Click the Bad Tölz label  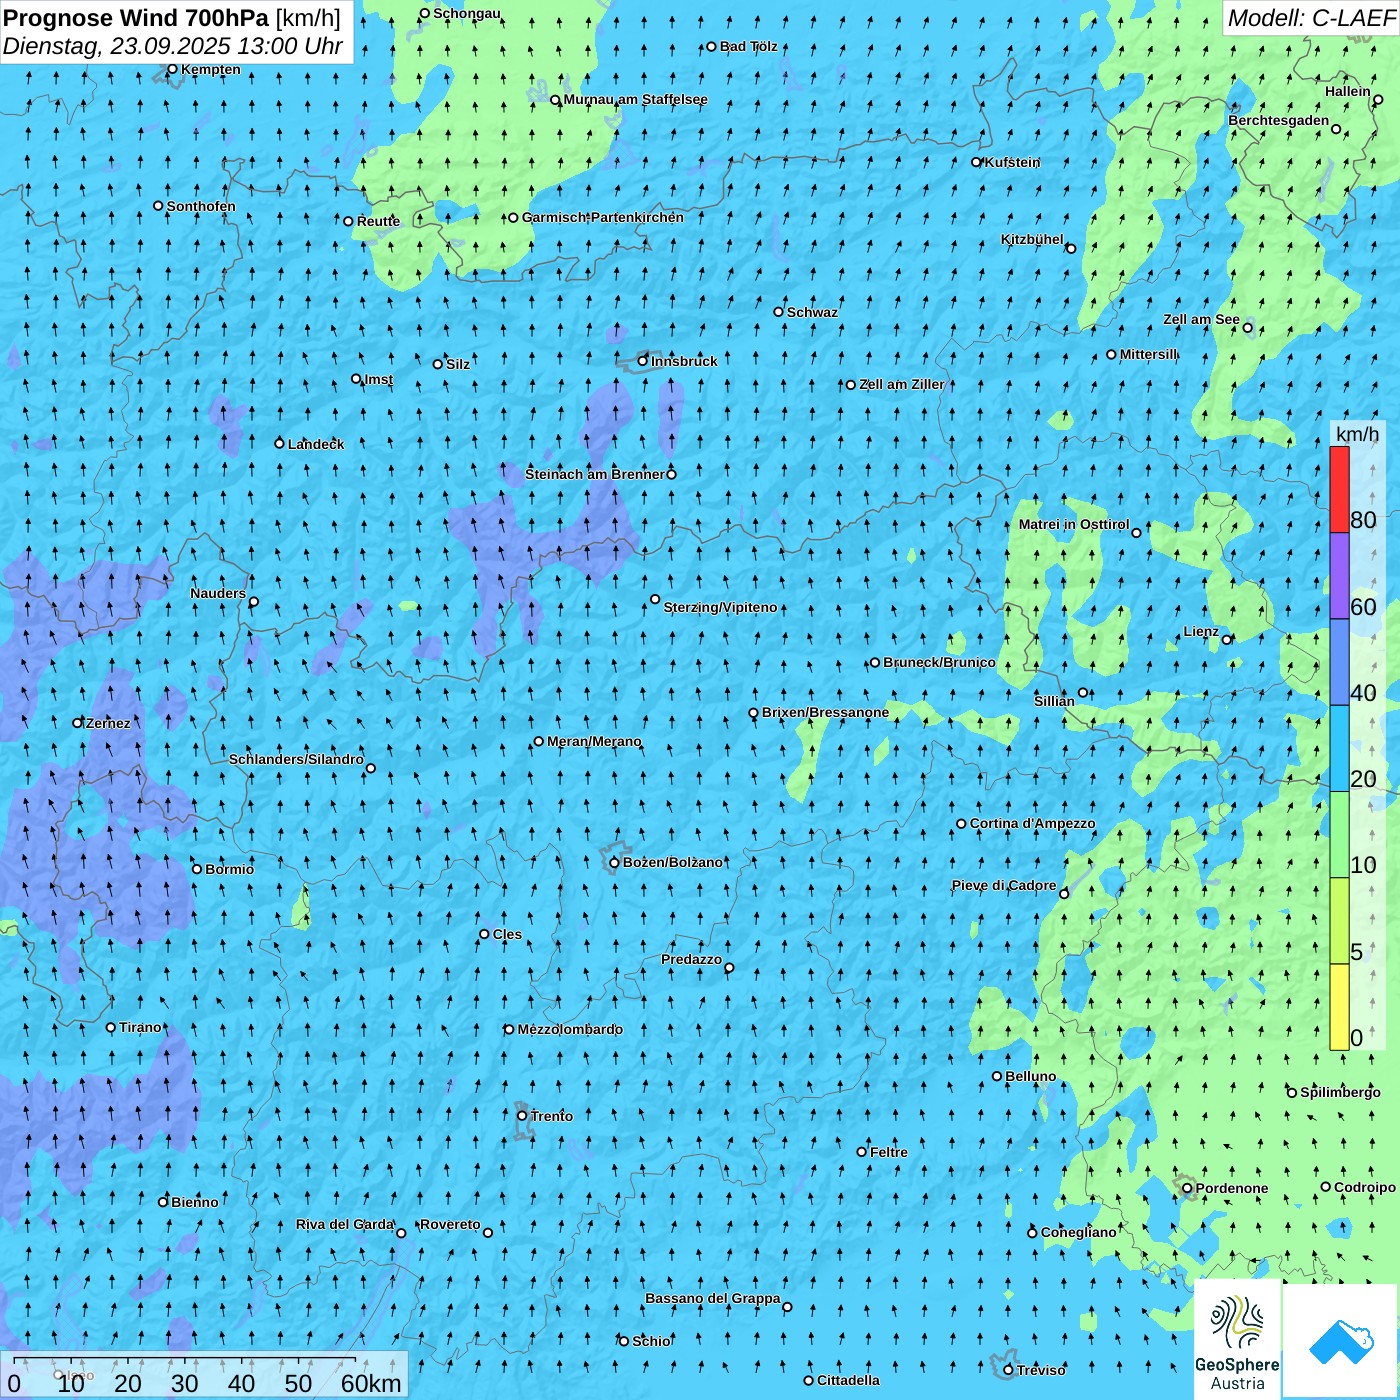tap(748, 46)
